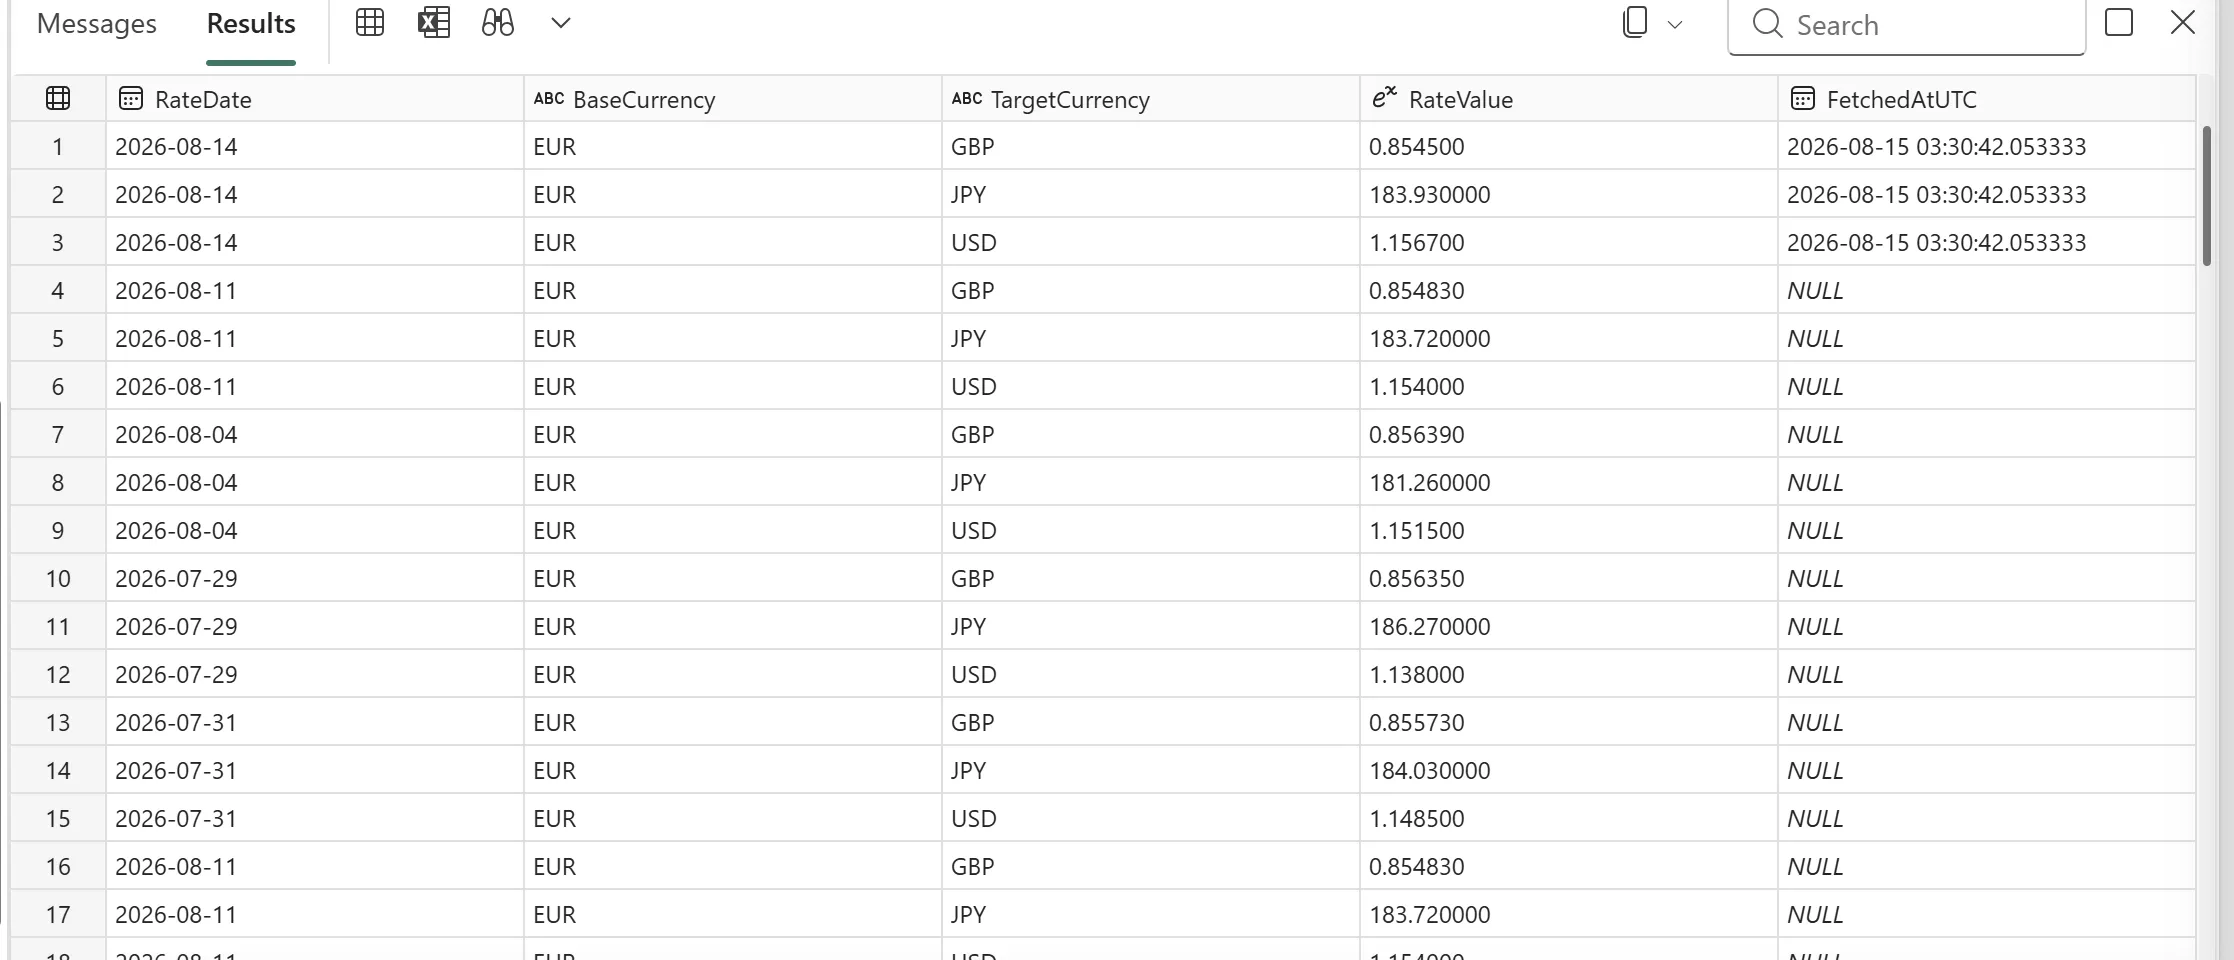Click cell 1.138000 in row 12
This screenshot has height=960, width=2234.
[1569, 675]
